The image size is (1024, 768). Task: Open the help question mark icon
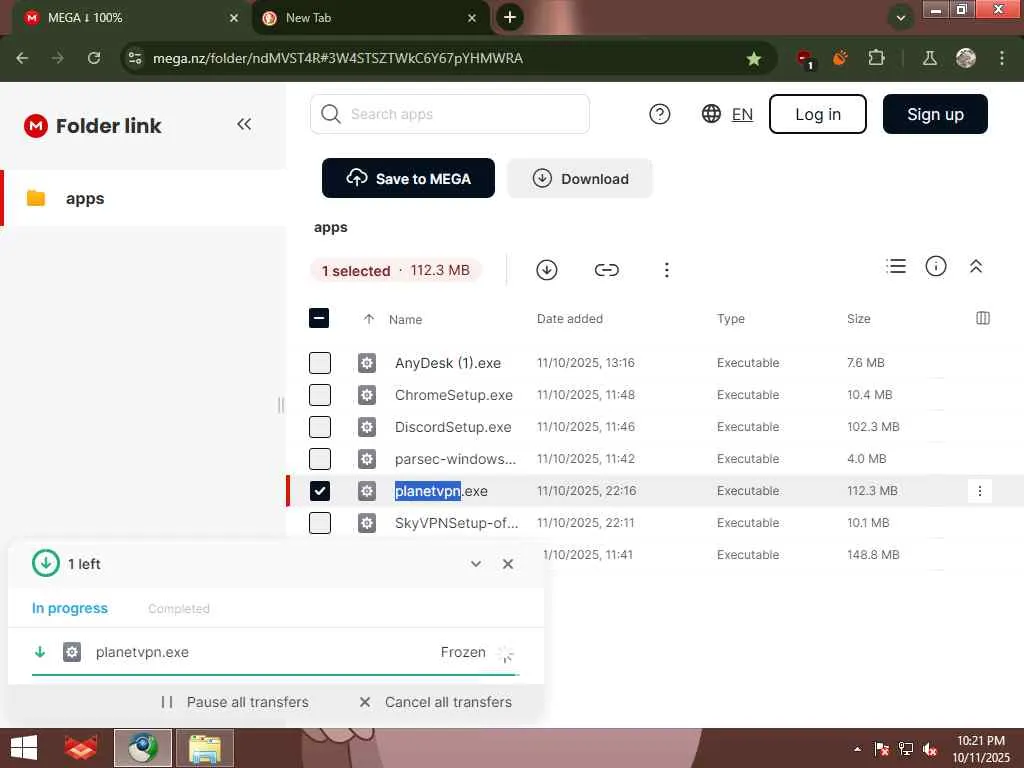point(660,114)
